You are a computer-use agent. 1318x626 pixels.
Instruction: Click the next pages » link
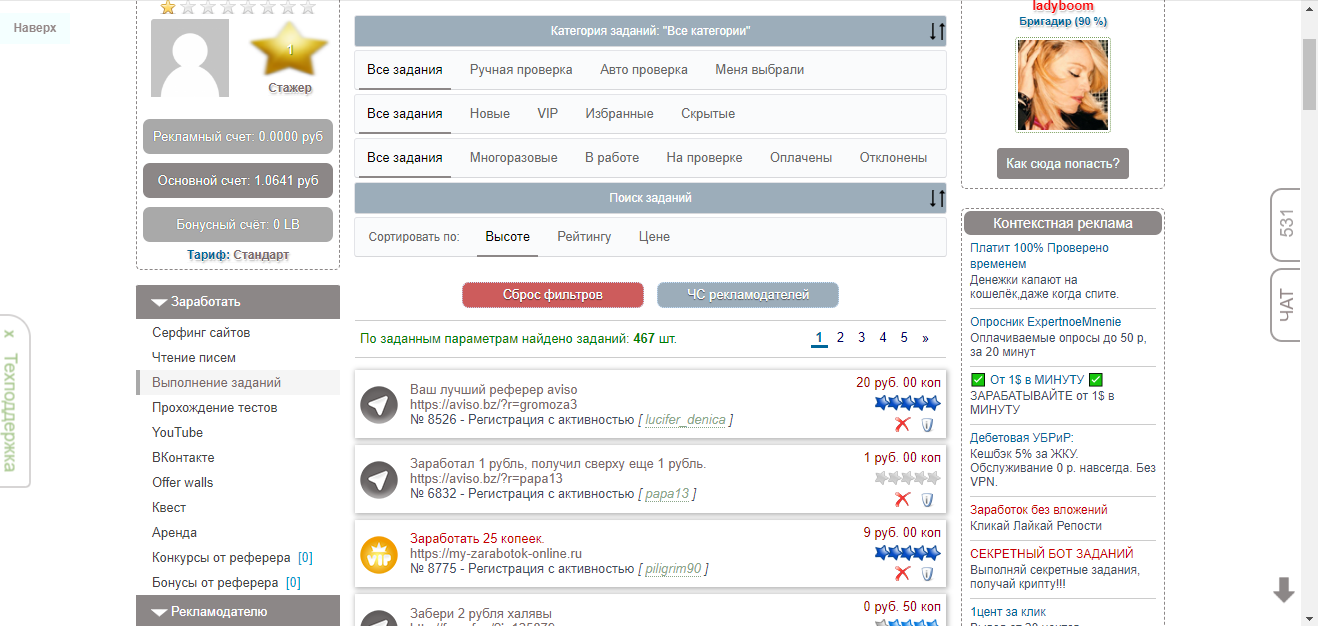coord(925,338)
